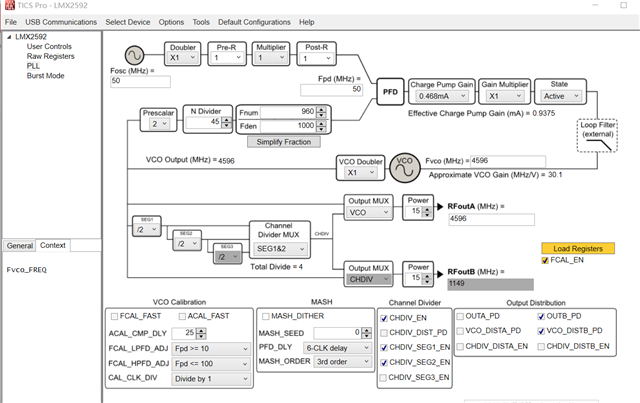Toggle the FCAL_EN checkbox
The width and height of the screenshot is (640, 403).
pyautogui.click(x=545, y=261)
